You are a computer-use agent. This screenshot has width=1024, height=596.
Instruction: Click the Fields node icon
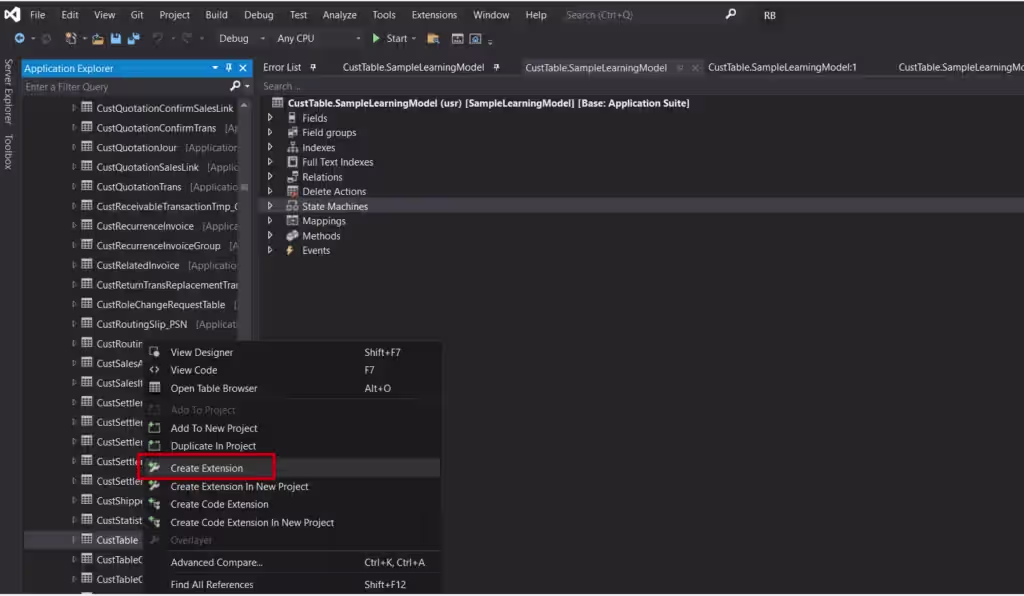click(x=292, y=118)
